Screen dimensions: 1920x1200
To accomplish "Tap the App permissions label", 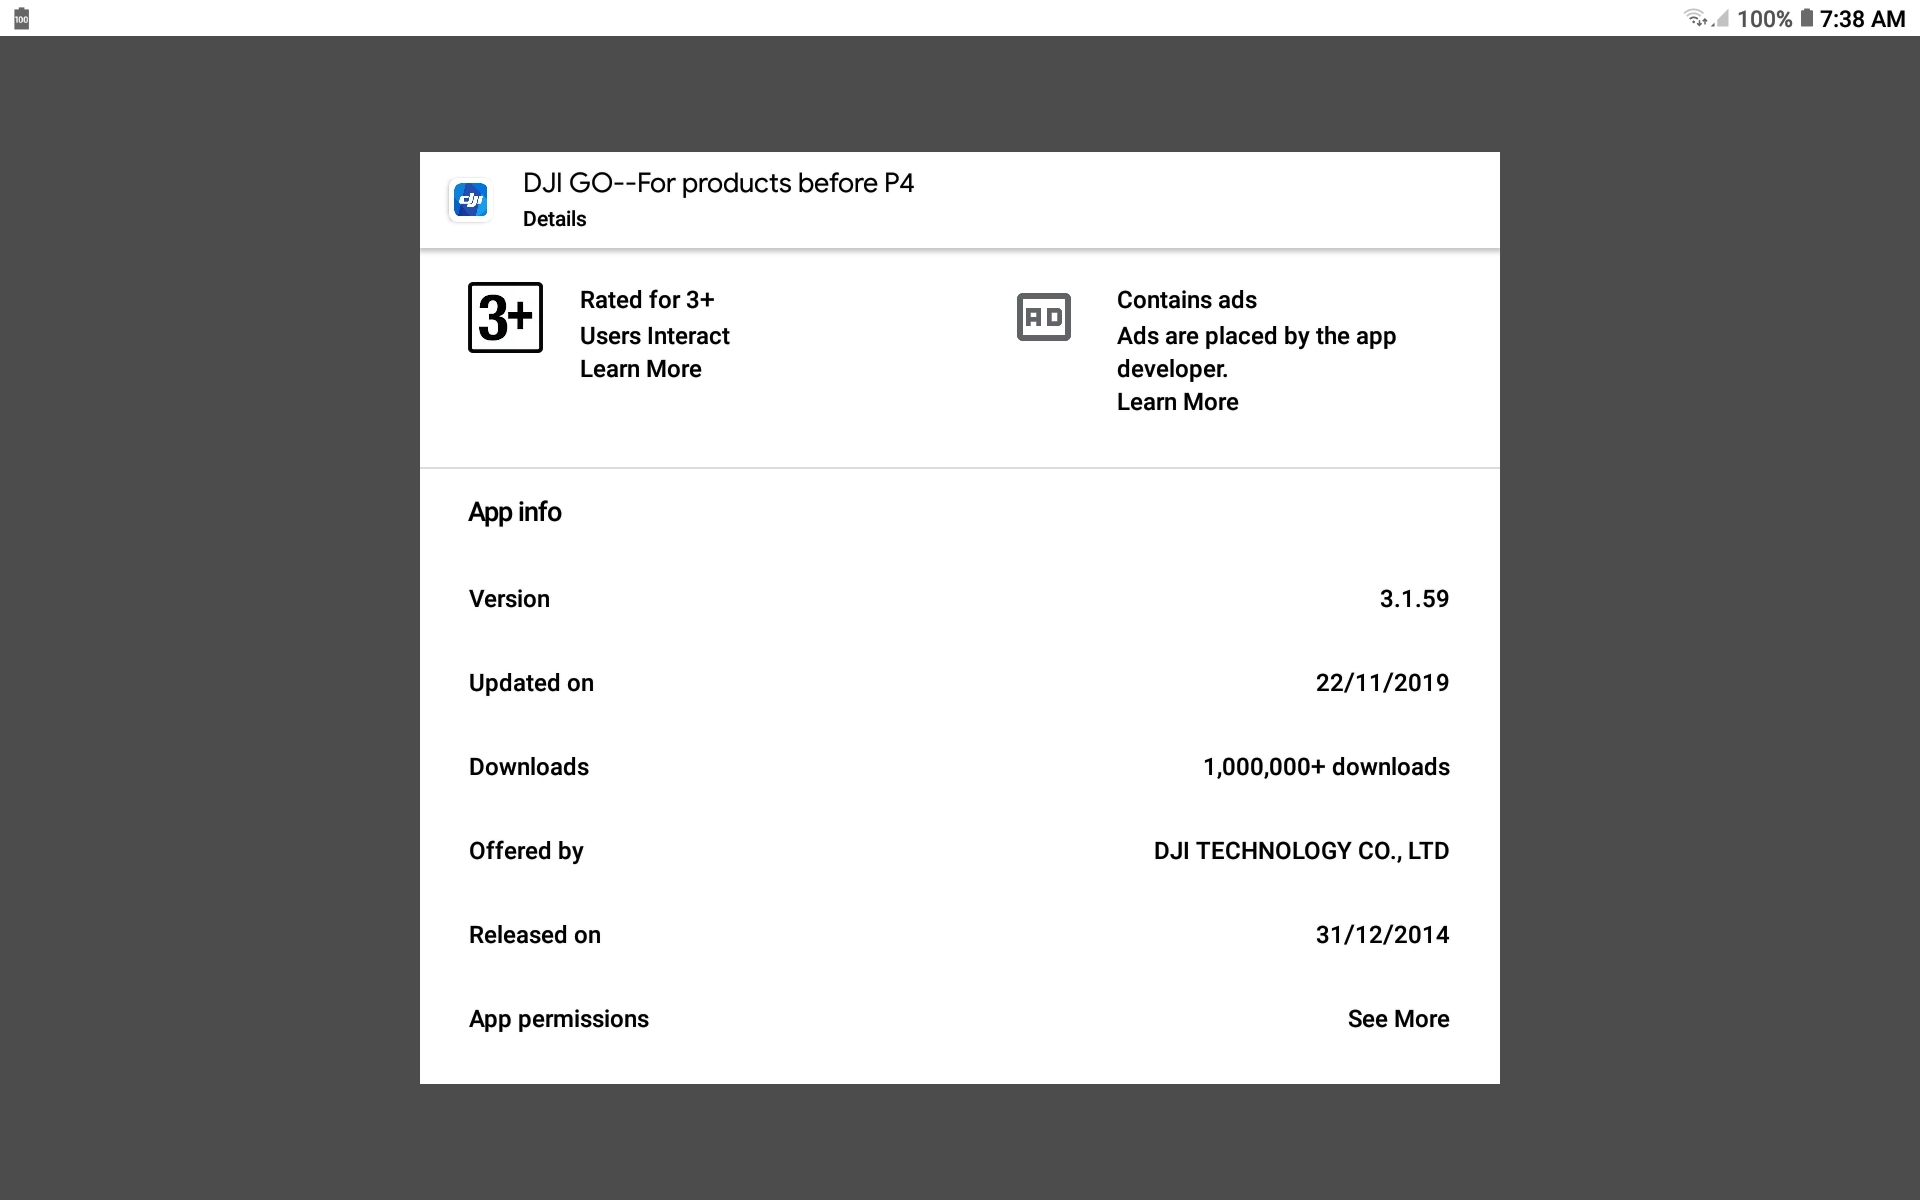I will click(x=558, y=1019).
